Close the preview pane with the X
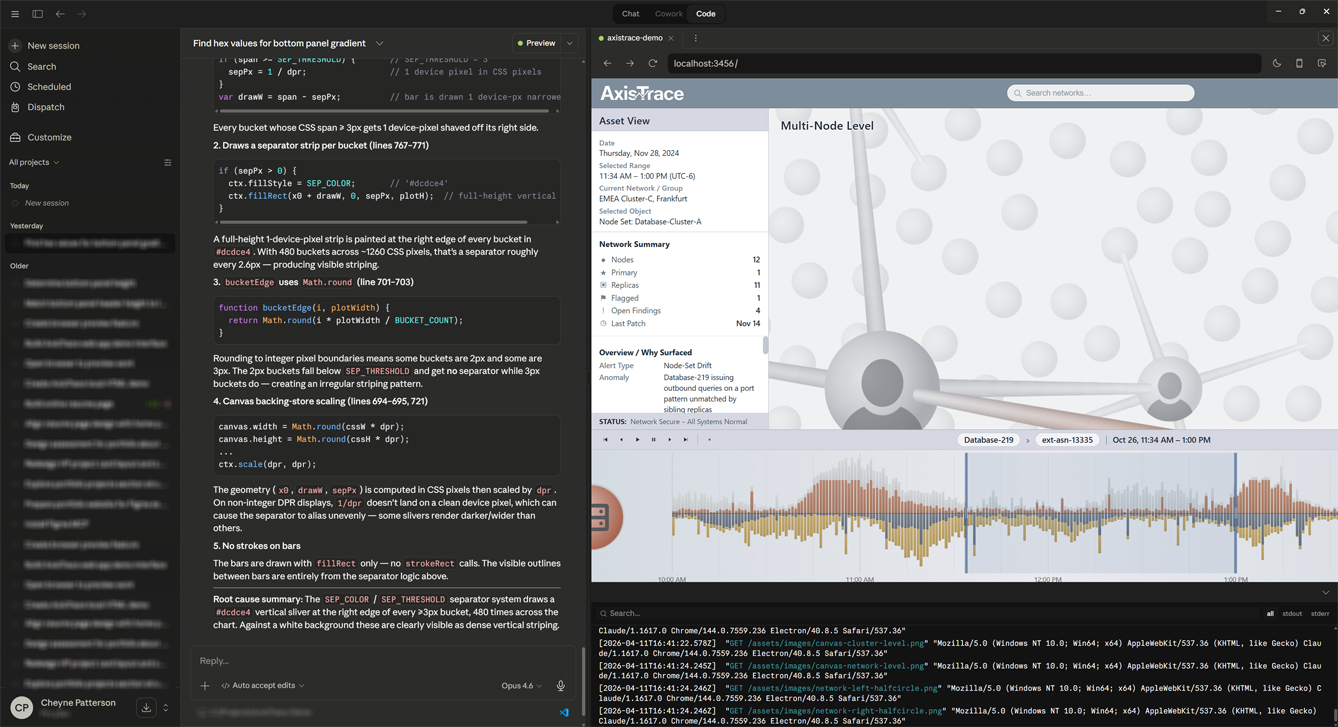Screen dimensions: 1338x727 (1326, 38)
